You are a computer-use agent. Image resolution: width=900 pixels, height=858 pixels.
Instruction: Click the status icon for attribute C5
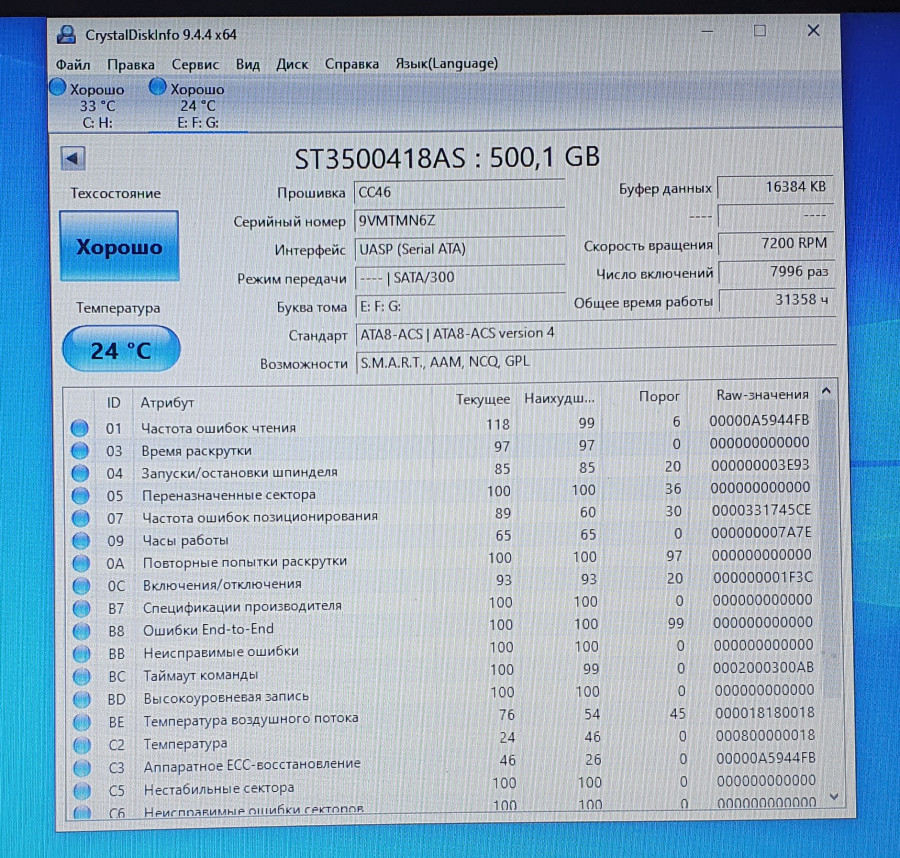(x=82, y=791)
